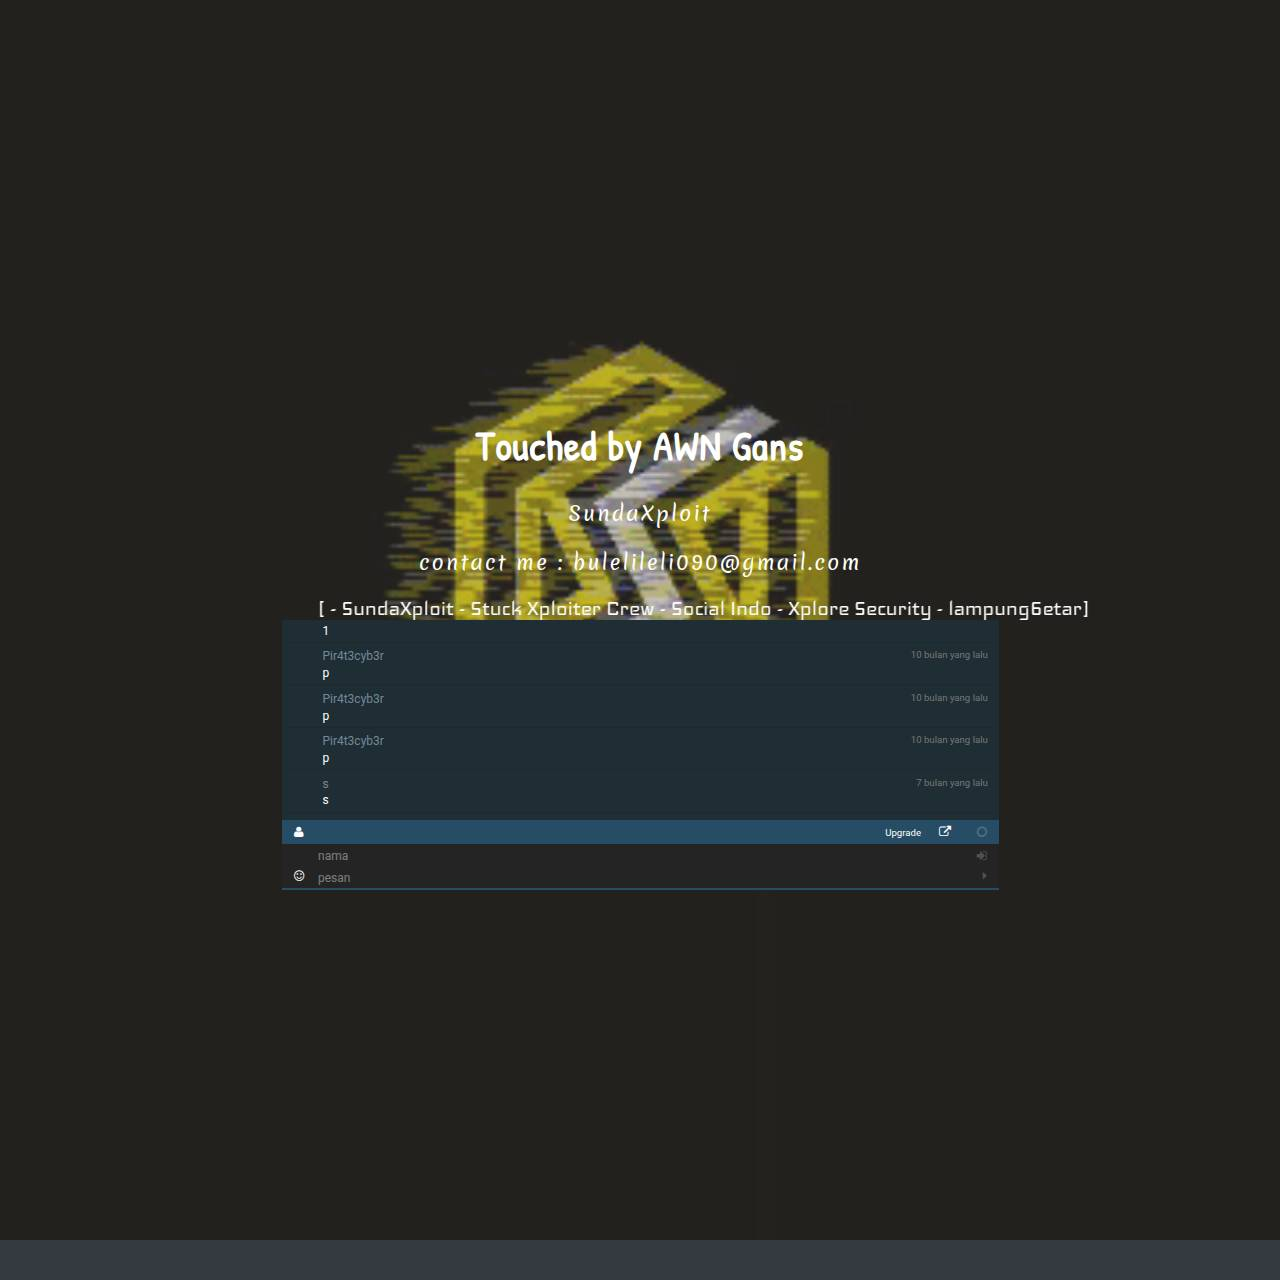The height and width of the screenshot is (1280, 1280).
Task: Click the user profile icon in chat bar
Action: coord(298,832)
